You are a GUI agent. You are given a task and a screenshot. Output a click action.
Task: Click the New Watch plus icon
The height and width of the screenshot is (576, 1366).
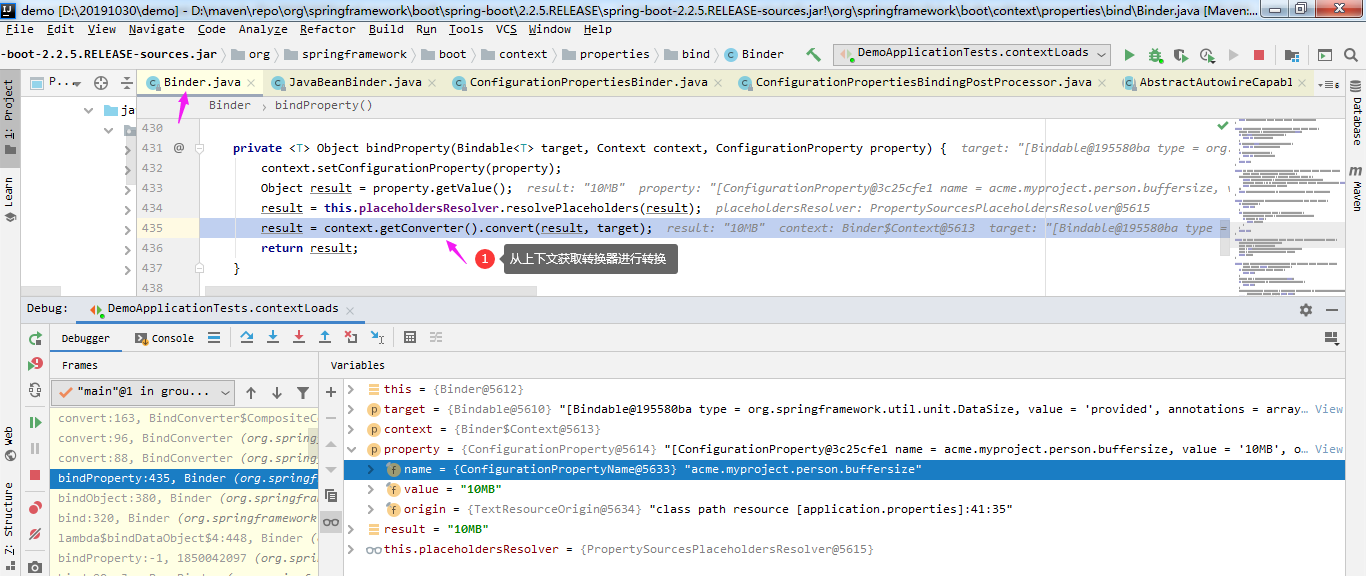pos(331,392)
